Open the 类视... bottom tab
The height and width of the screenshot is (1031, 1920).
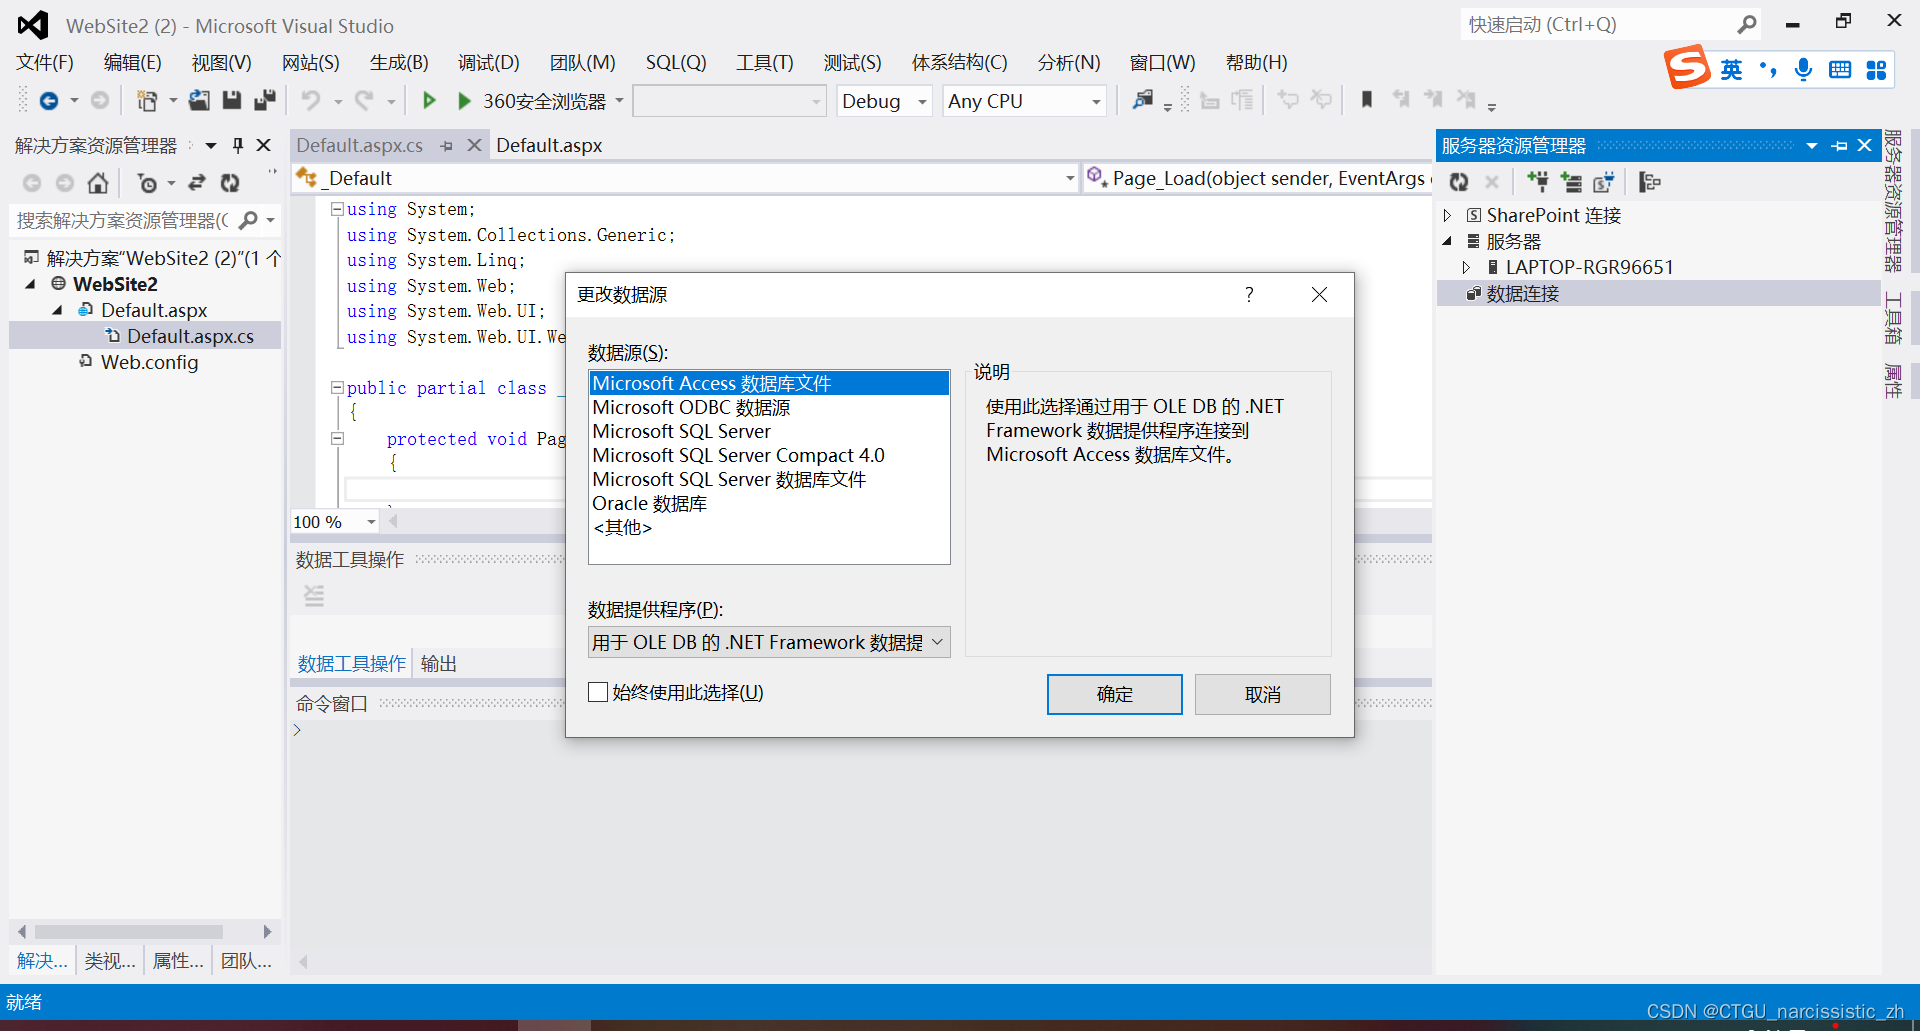click(x=110, y=961)
